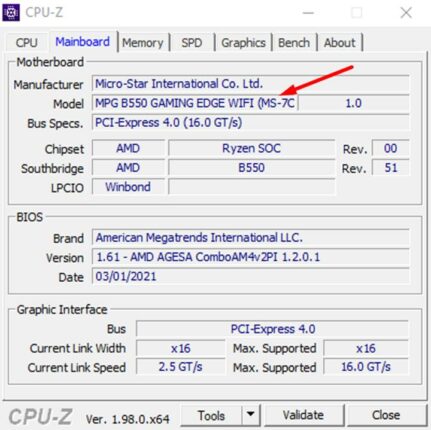Click the Southbridge label
The width and height of the screenshot is (431, 430).
(x=52, y=169)
